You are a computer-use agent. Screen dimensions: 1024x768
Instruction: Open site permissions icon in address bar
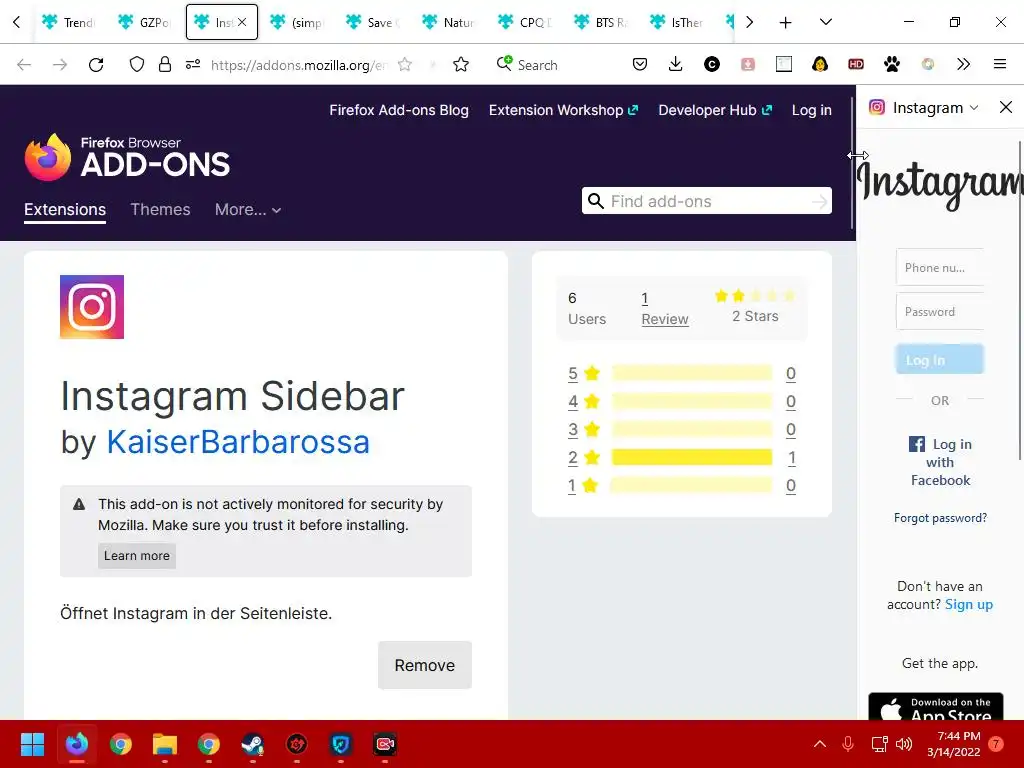[193, 65]
